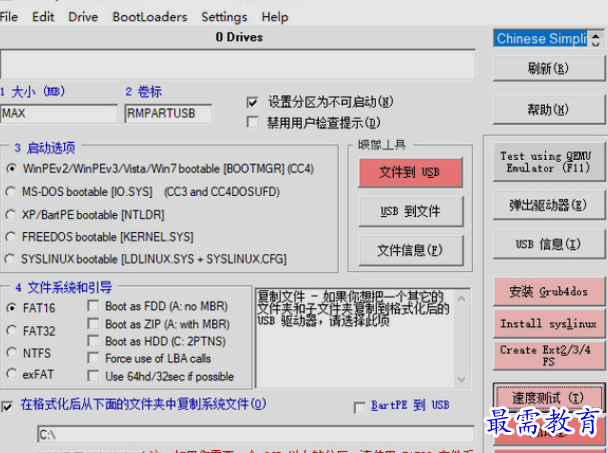Check 禁用用户检查提示(D) checkbox
This screenshot has width=608, height=453.
(x=252, y=122)
